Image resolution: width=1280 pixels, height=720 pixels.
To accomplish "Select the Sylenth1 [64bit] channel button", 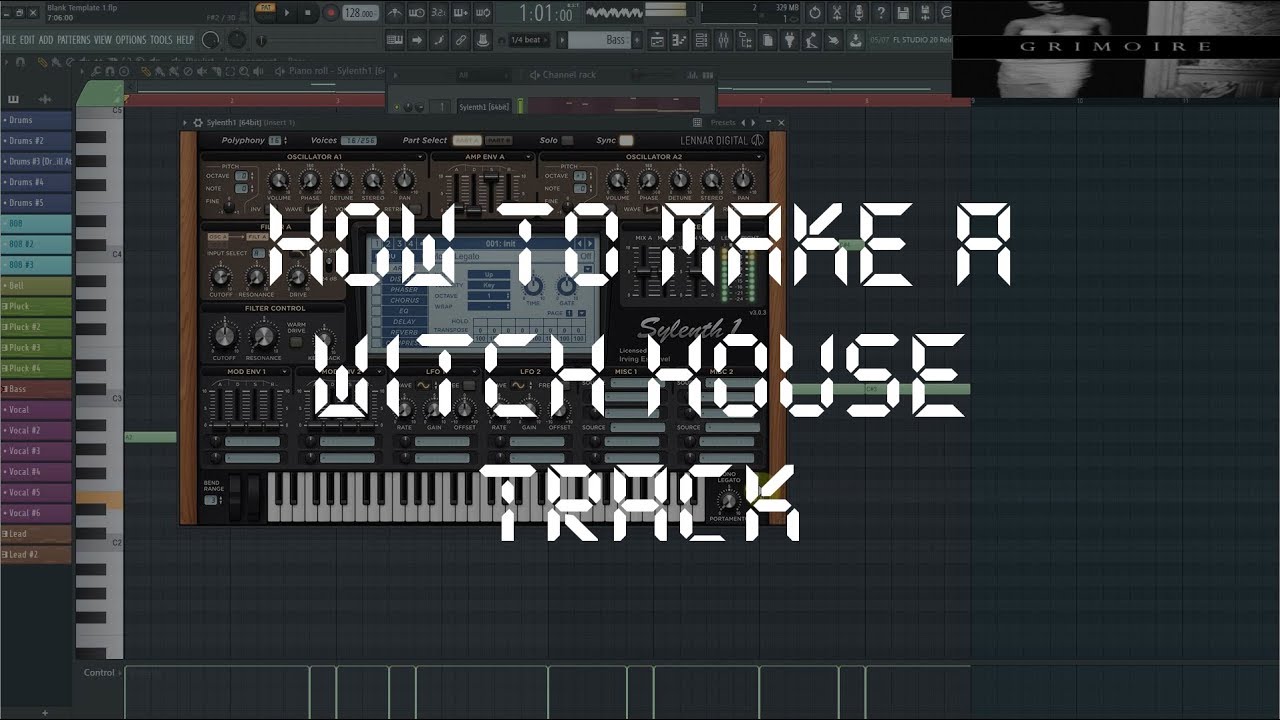I will 484,107.
